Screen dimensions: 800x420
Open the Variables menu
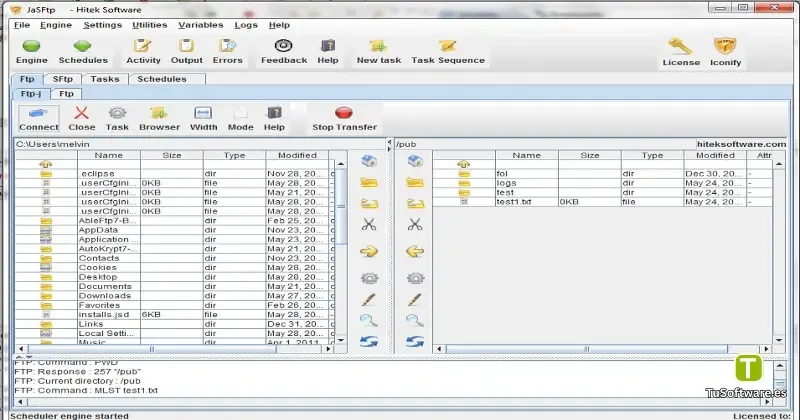point(201,25)
